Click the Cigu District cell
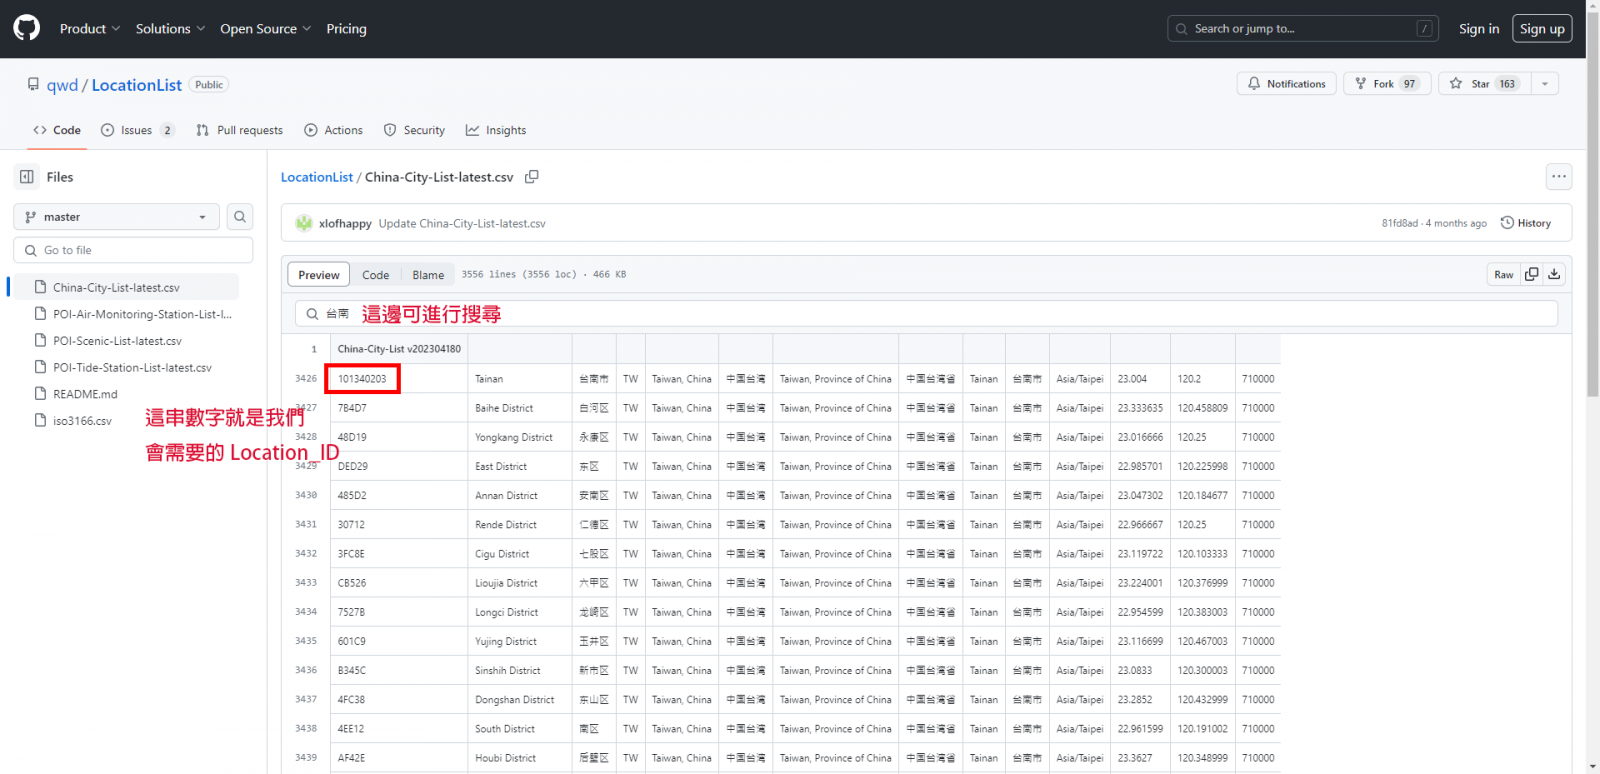This screenshot has width=1600, height=774. pyautogui.click(x=520, y=553)
